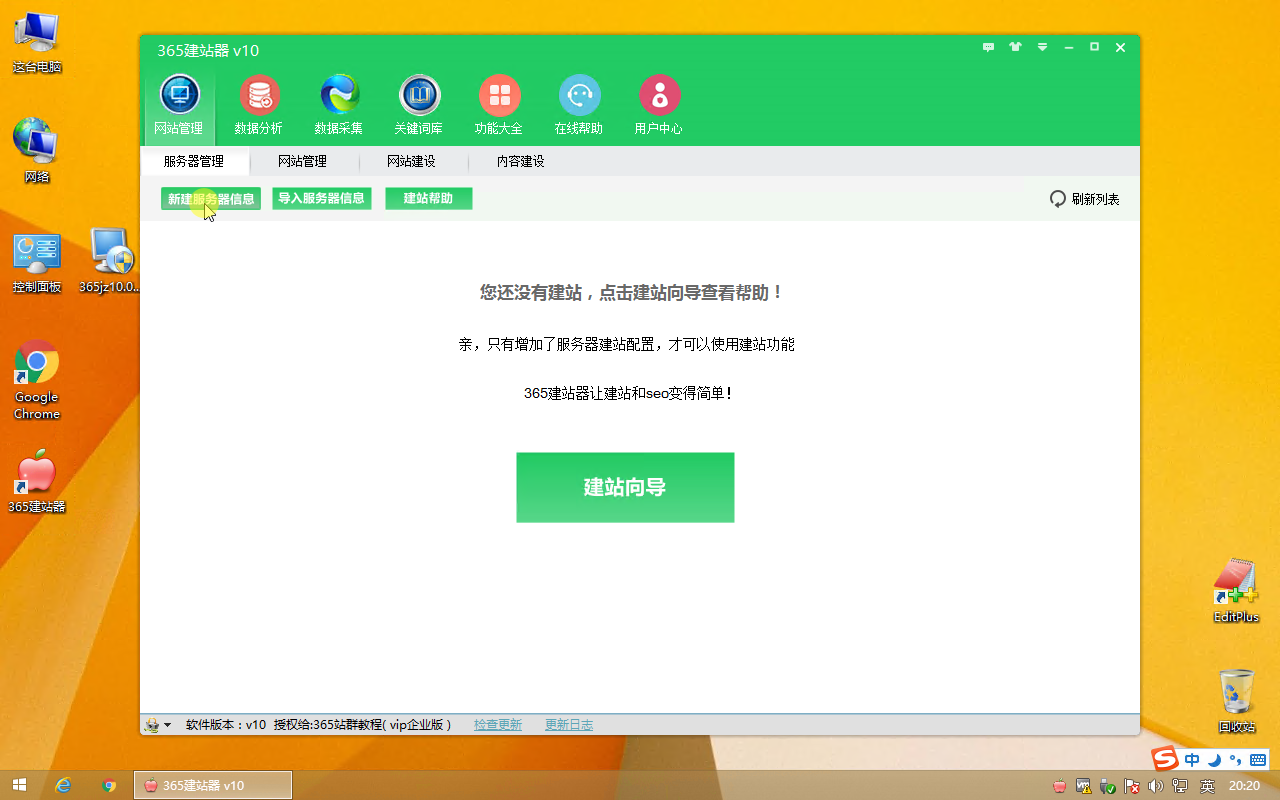Click the 检查更新 link in status bar

tap(498, 725)
